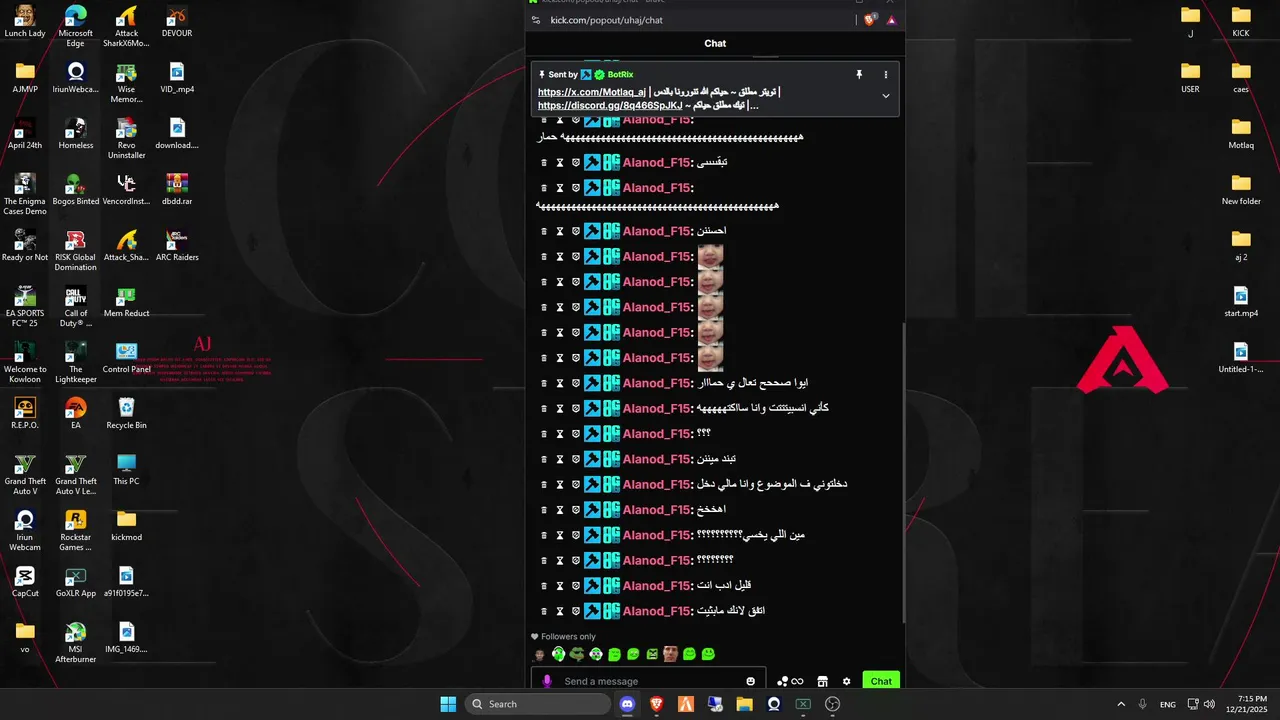Select the KICK folder on desktop

tap(1241, 22)
